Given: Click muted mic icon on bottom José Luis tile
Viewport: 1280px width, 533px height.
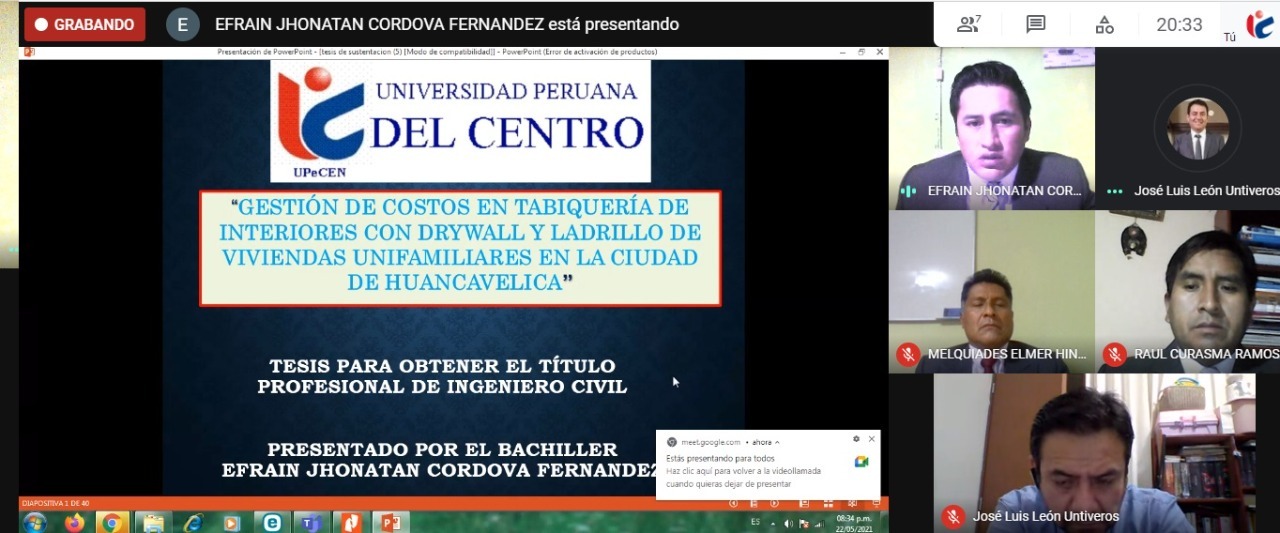Looking at the screenshot, I should click(x=953, y=516).
